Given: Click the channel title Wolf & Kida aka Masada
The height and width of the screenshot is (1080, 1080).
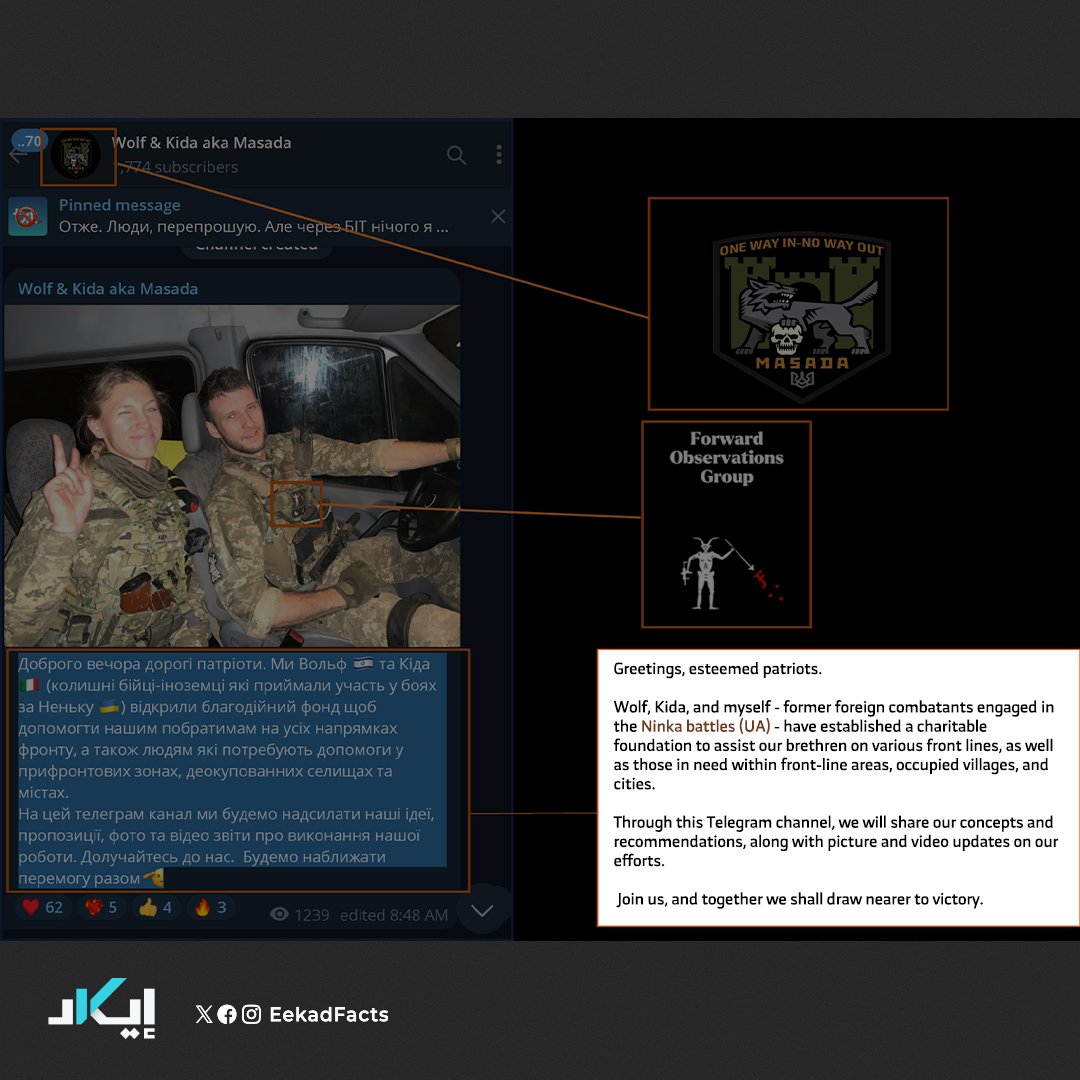Looking at the screenshot, I should [x=202, y=143].
